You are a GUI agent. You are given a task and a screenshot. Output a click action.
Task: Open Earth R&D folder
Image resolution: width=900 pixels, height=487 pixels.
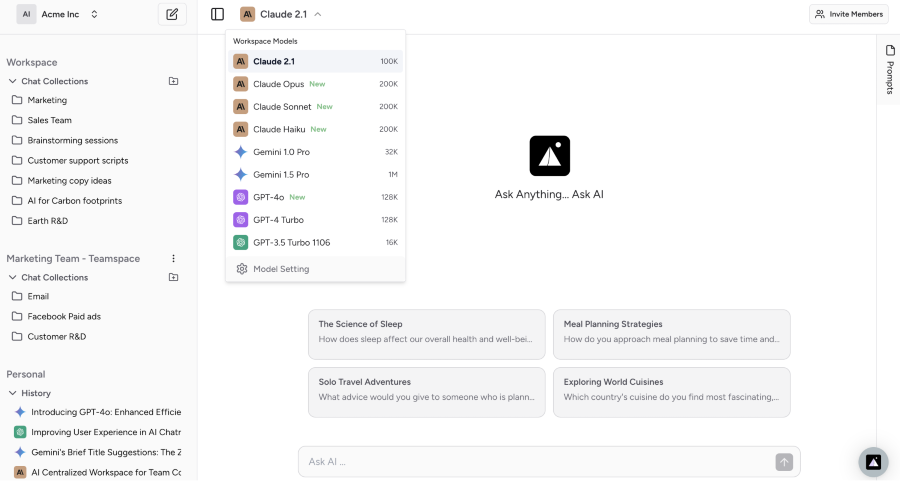48,221
